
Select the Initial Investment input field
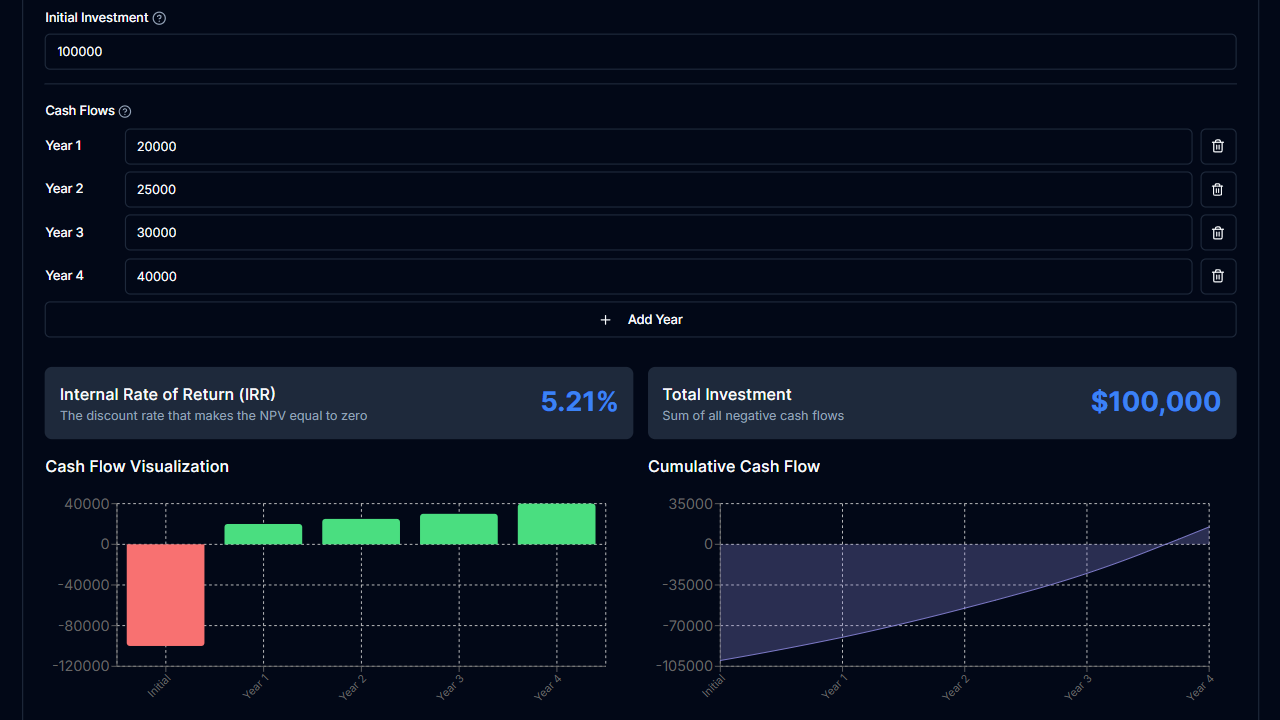[x=640, y=51]
